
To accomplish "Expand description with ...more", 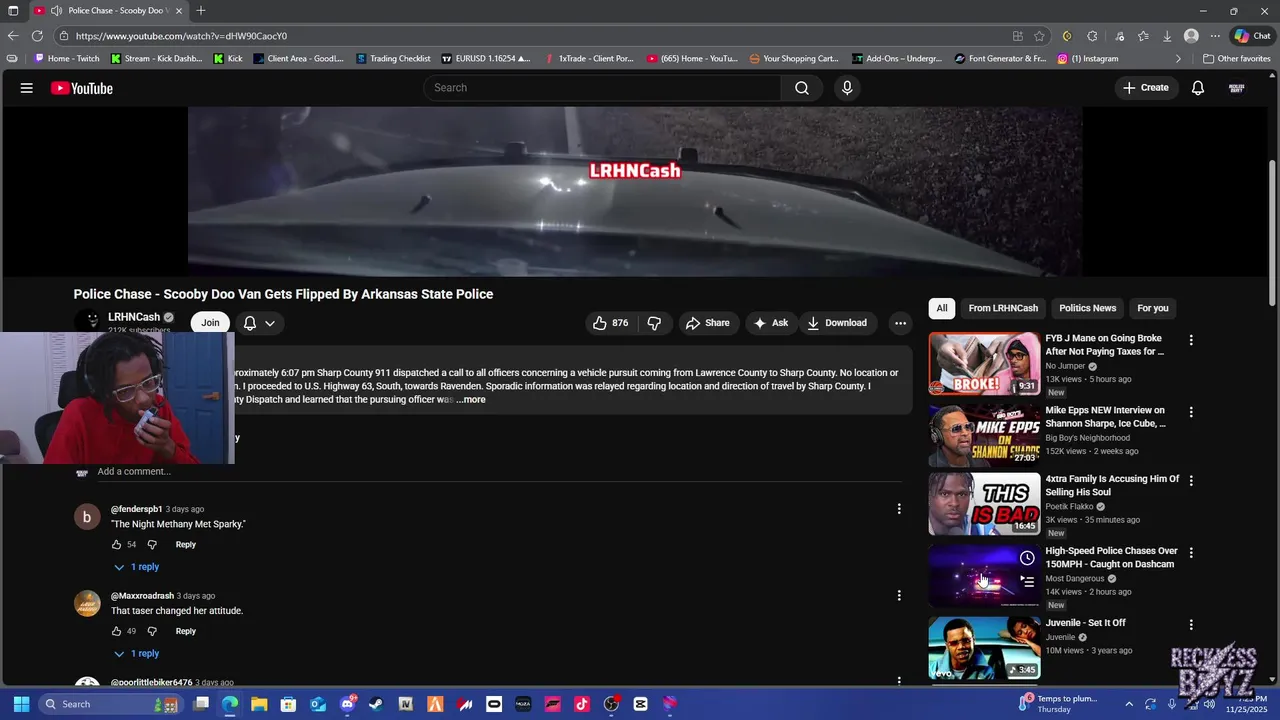I will (x=471, y=400).
